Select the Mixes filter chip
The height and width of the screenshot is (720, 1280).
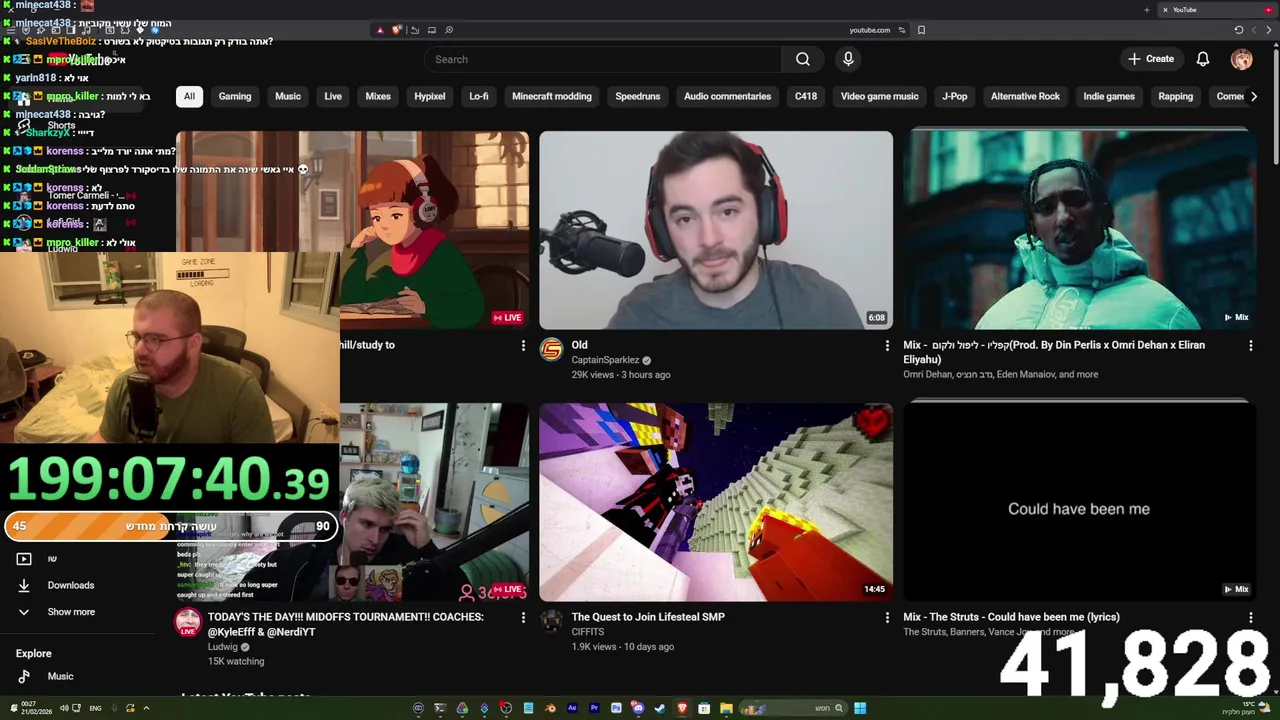[378, 96]
